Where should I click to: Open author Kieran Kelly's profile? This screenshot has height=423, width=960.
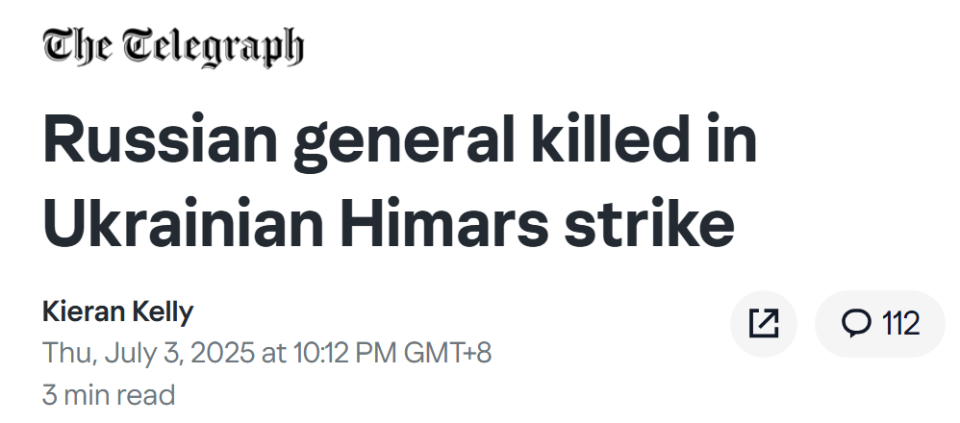pyautogui.click(x=118, y=312)
